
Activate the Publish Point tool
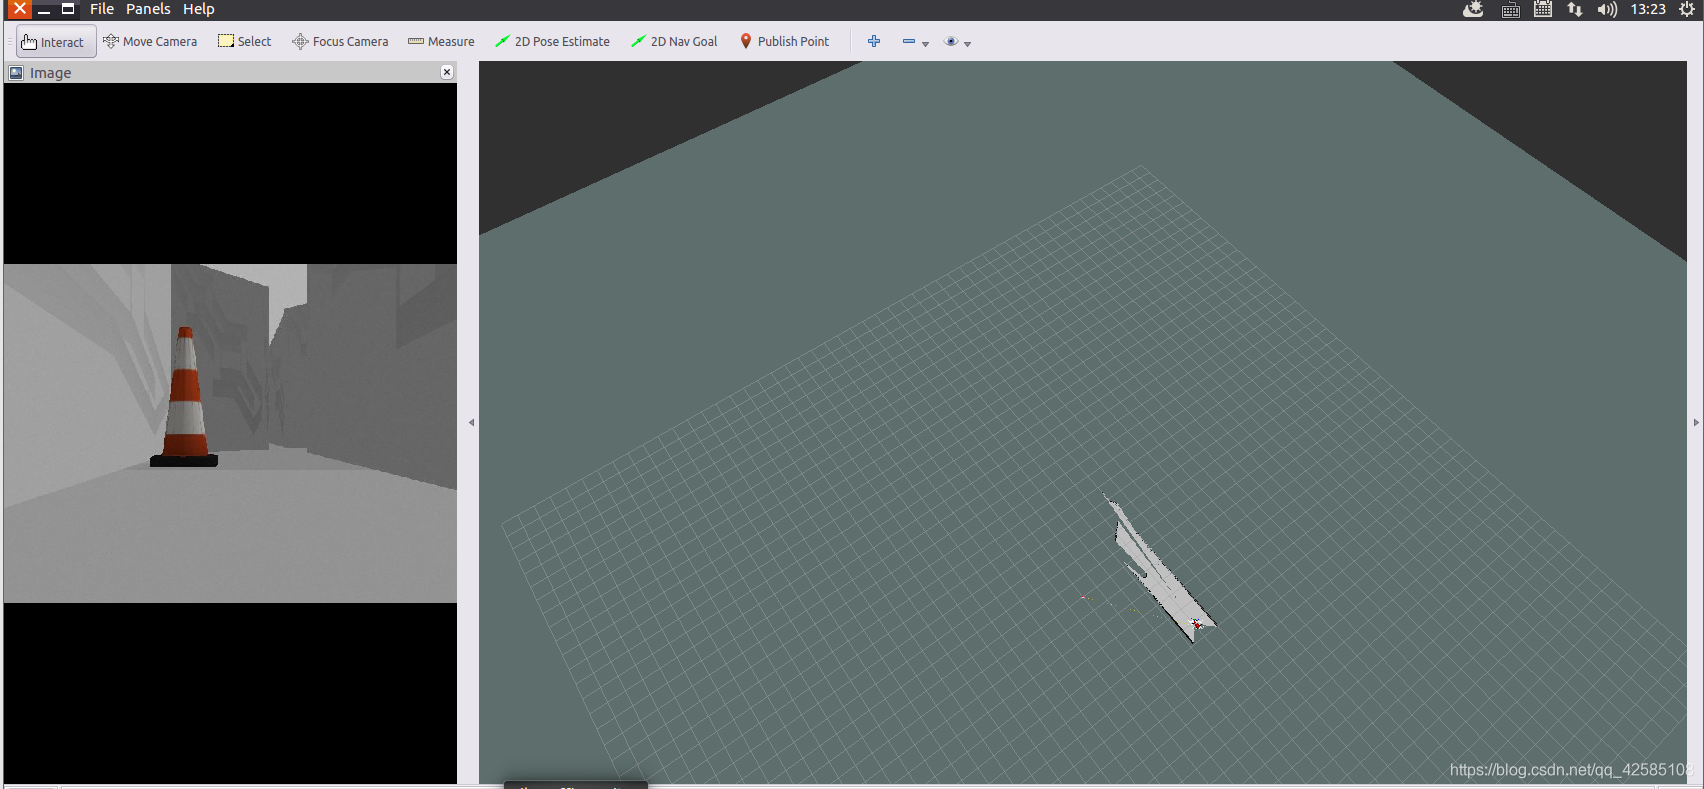coord(785,42)
